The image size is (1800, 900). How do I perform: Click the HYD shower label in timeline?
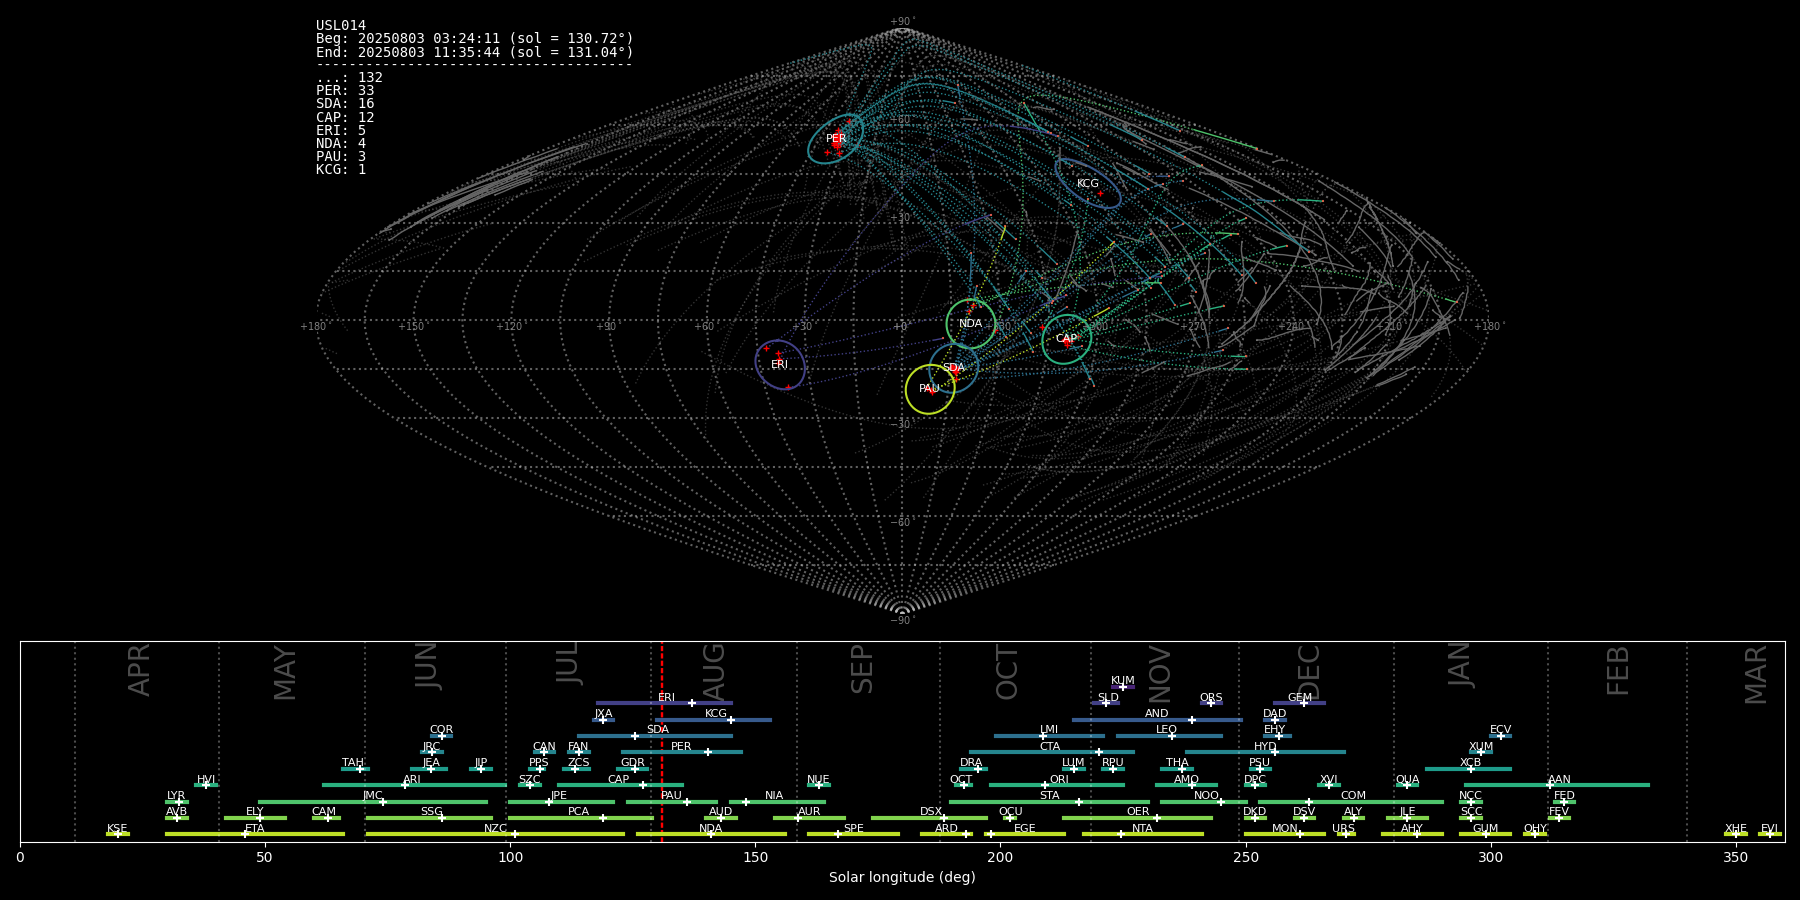[x=1265, y=747]
